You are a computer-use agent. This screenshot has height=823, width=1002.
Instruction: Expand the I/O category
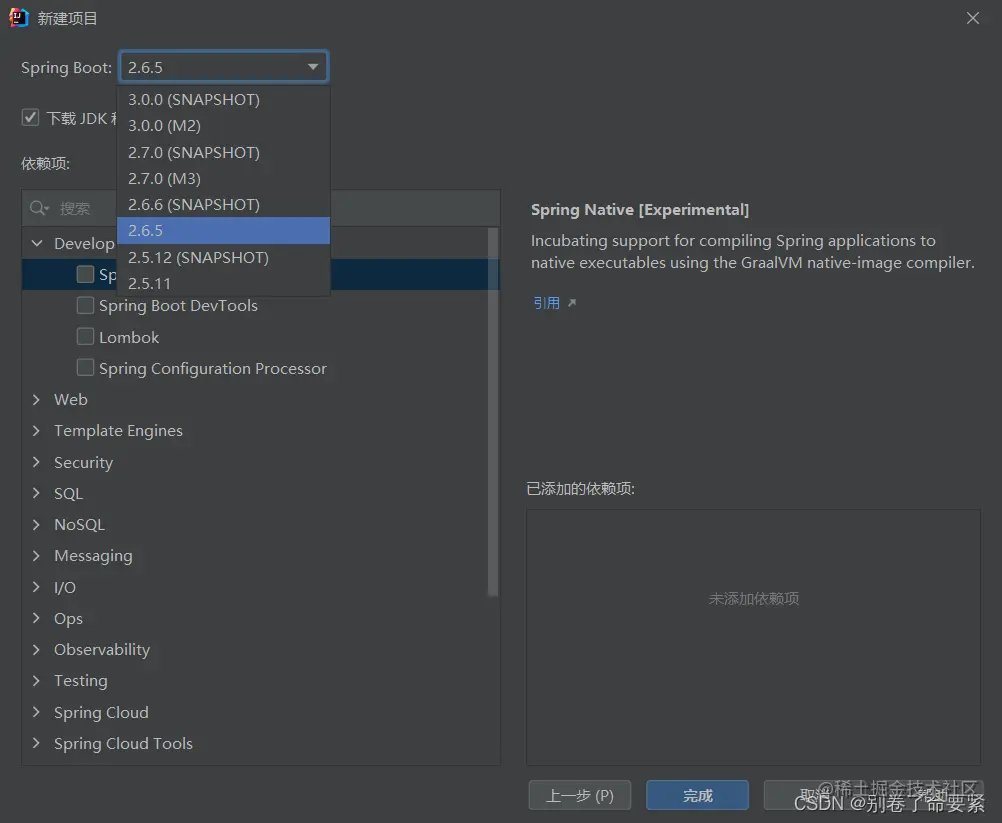click(36, 587)
